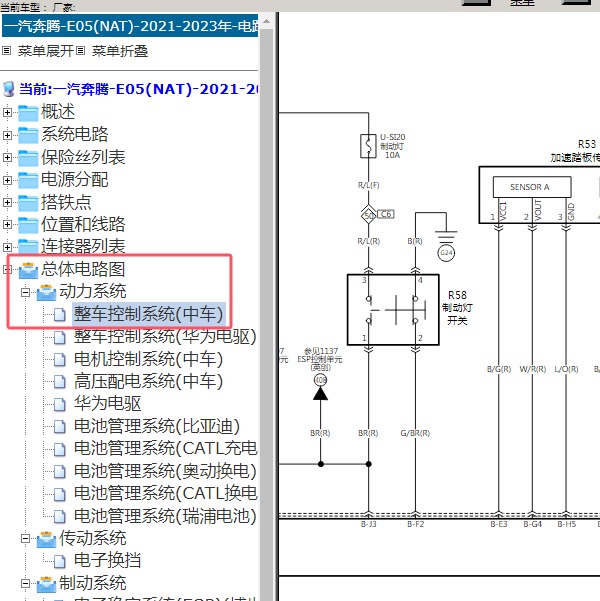Click the C6 connector label in diagram
The image size is (600, 601).
pos(386,214)
